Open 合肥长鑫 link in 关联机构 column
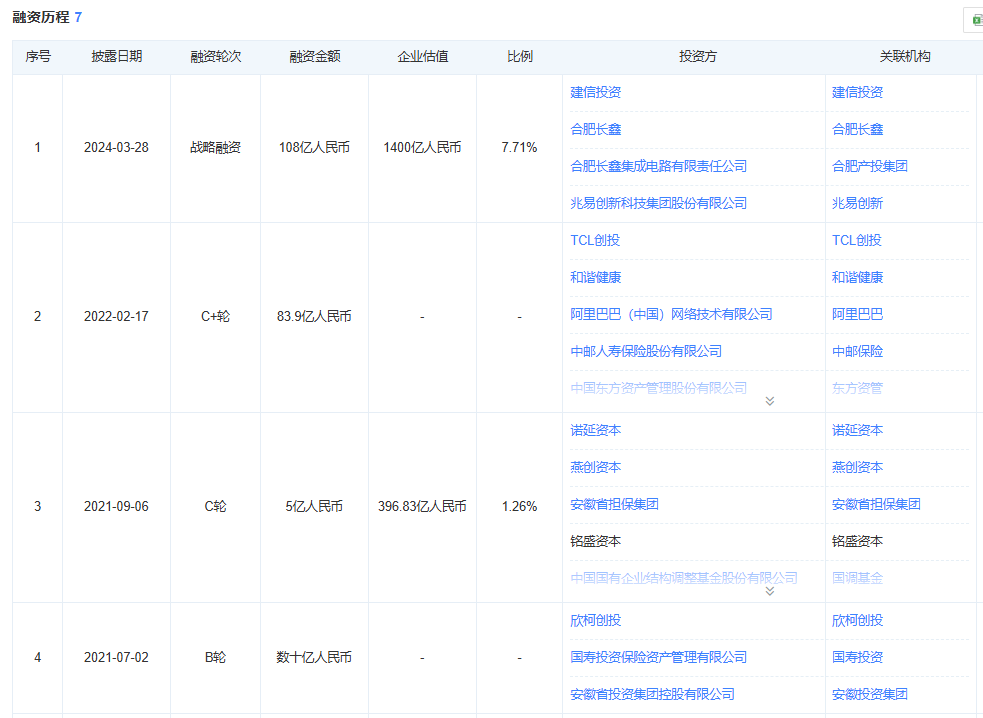 tap(857, 129)
